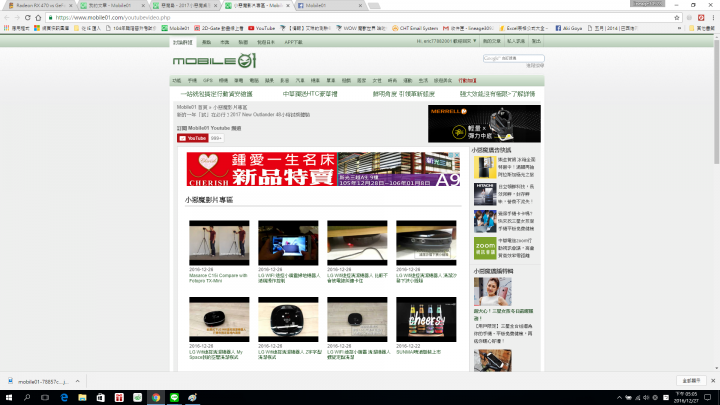Viewport: 720px width, 405px height.
Task: Click the Google site search field
Action: point(513,58)
